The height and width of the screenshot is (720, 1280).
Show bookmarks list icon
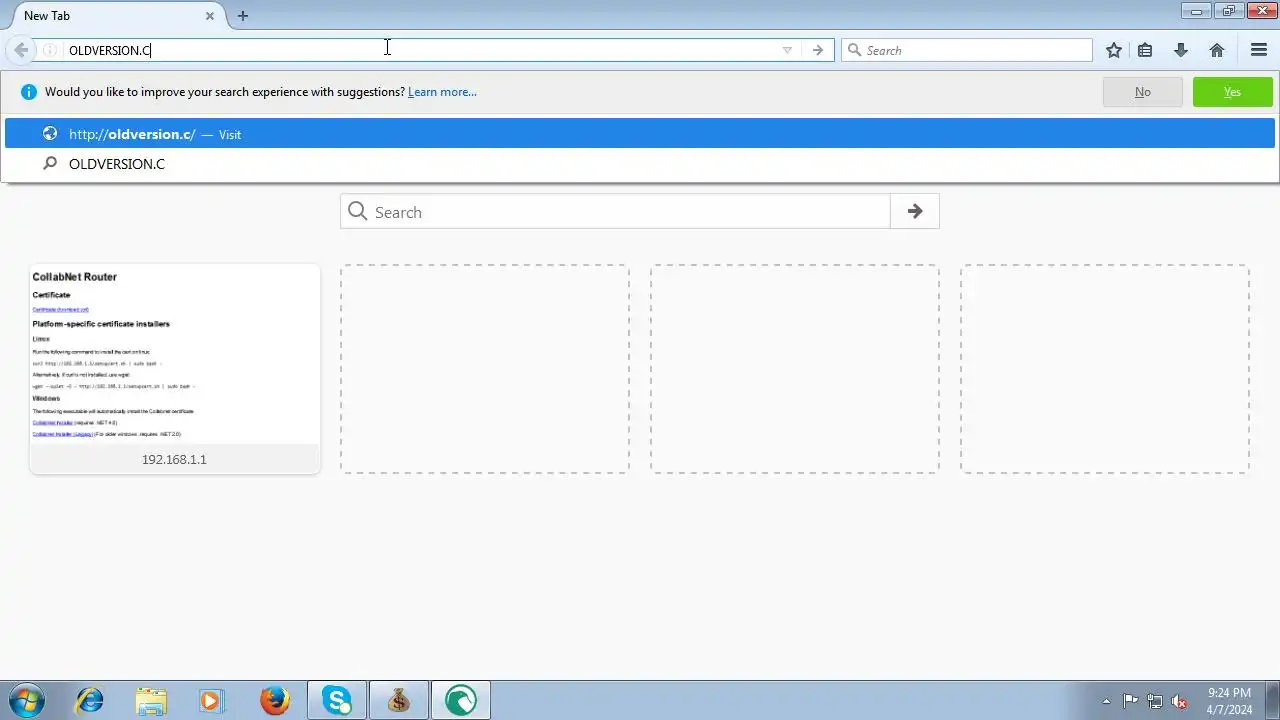[x=1145, y=50]
